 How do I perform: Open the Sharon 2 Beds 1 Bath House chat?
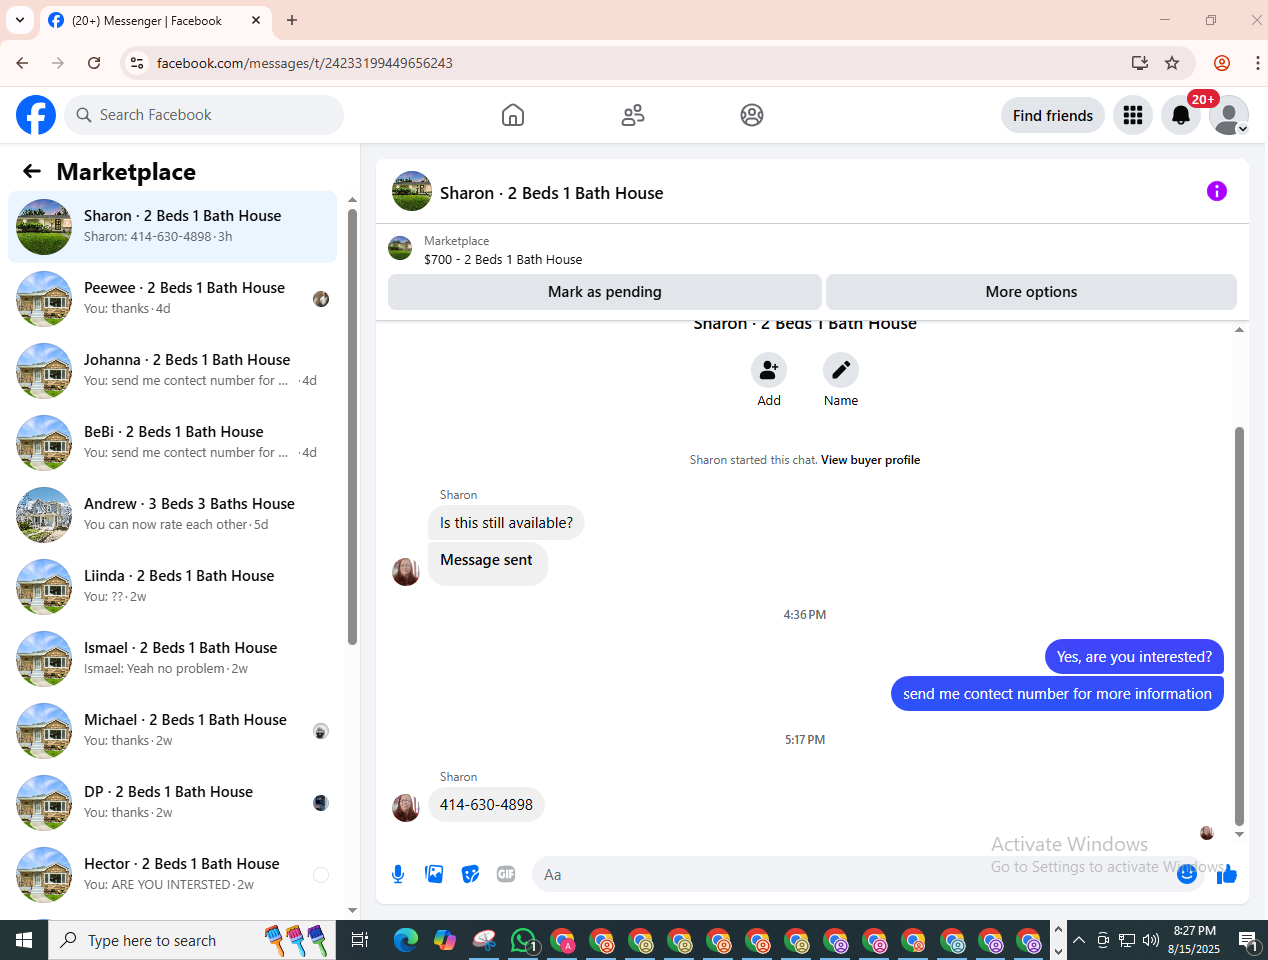click(x=172, y=227)
